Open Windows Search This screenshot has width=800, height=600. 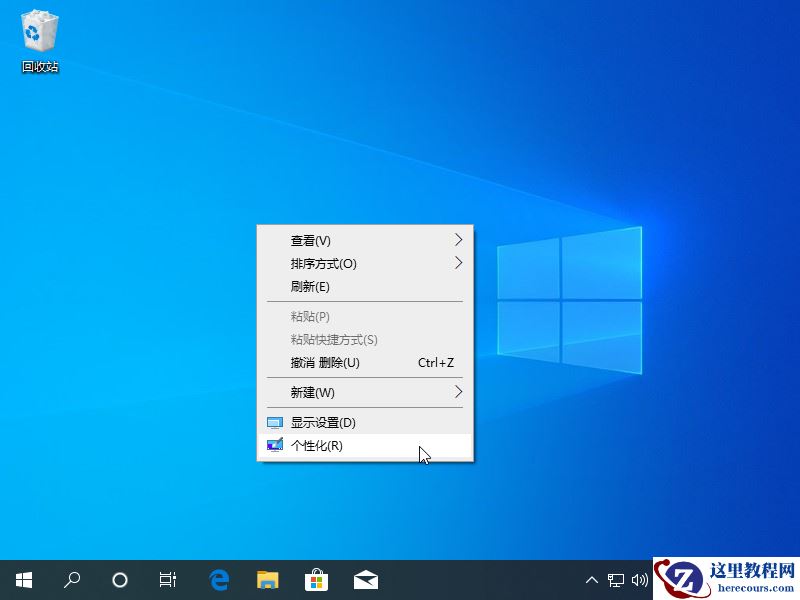(x=71, y=580)
